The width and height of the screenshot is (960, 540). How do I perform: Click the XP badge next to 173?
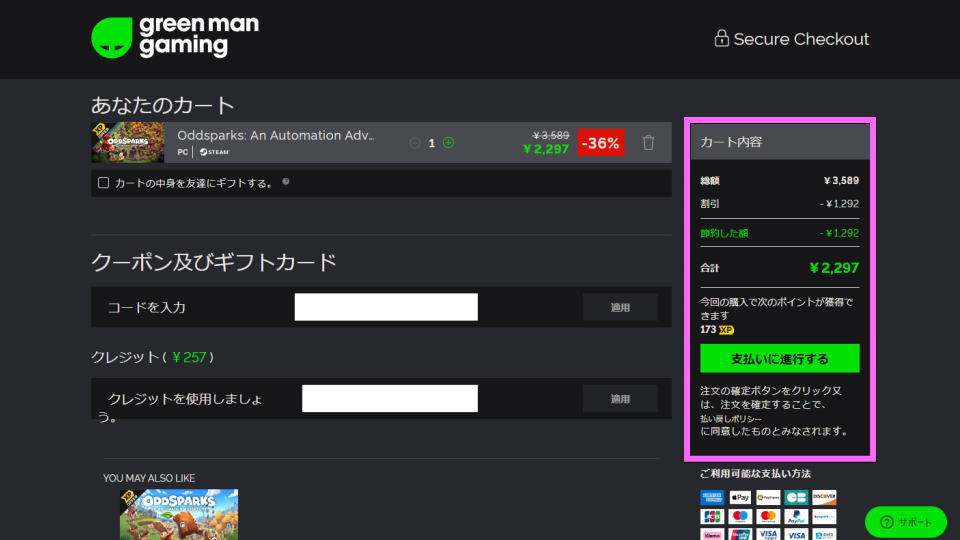click(726, 329)
